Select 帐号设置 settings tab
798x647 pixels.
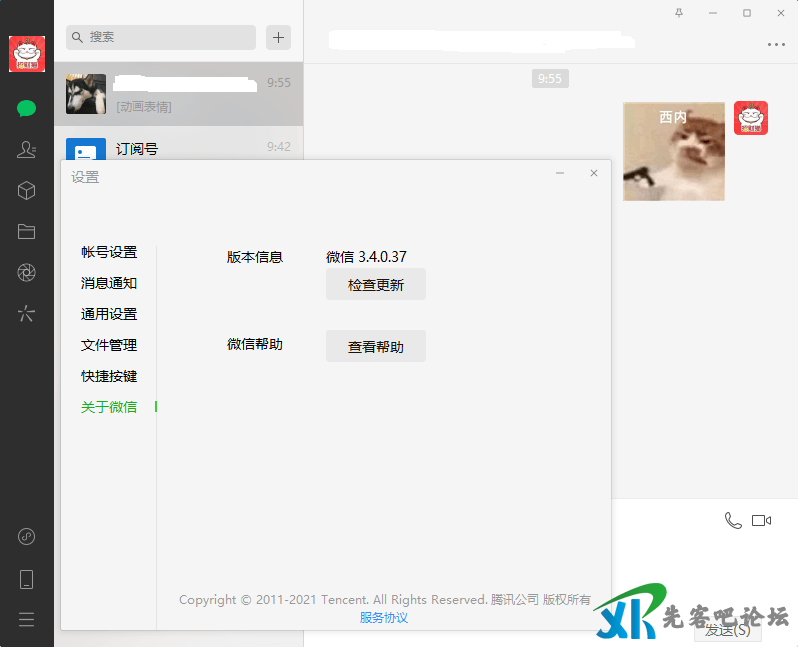(x=109, y=252)
